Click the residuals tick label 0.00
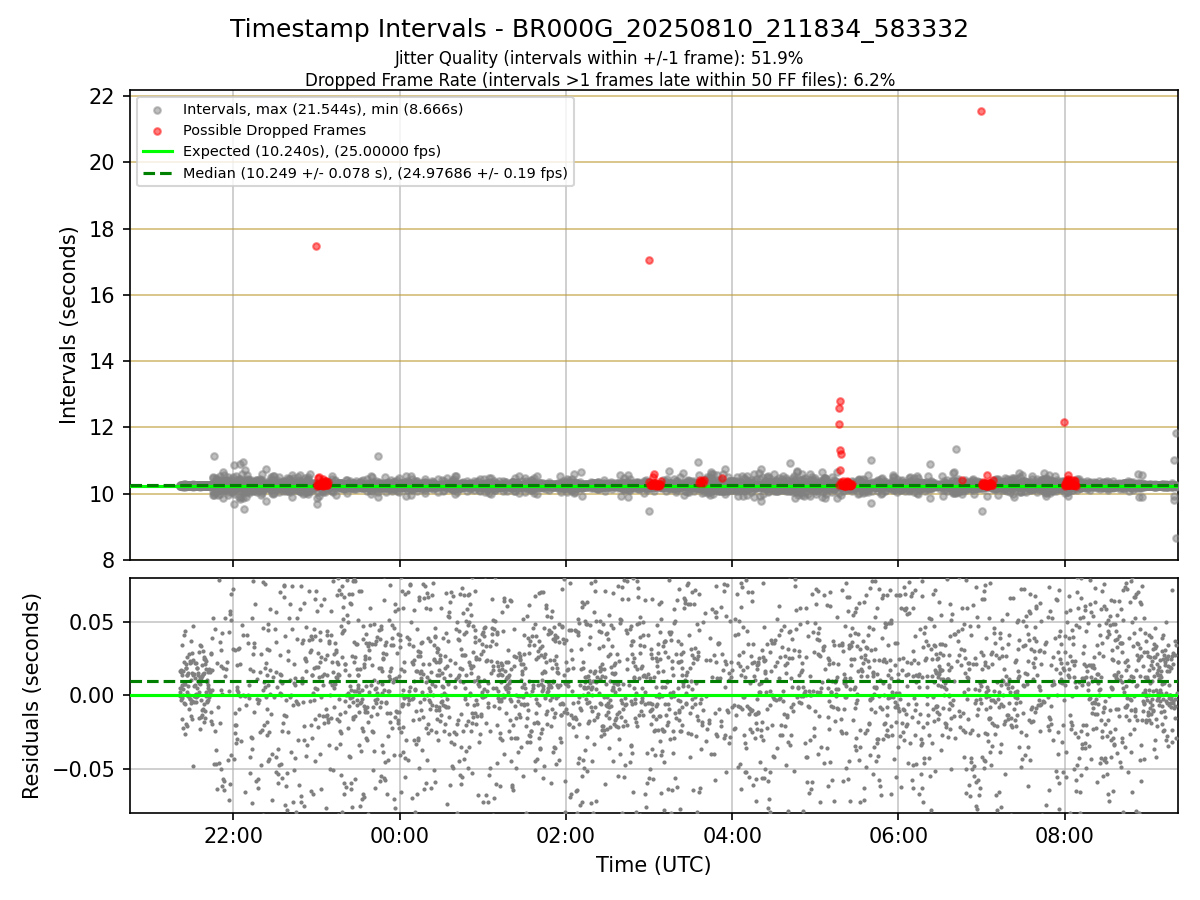Viewport: 1200px width, 900px height. [92, 695]
